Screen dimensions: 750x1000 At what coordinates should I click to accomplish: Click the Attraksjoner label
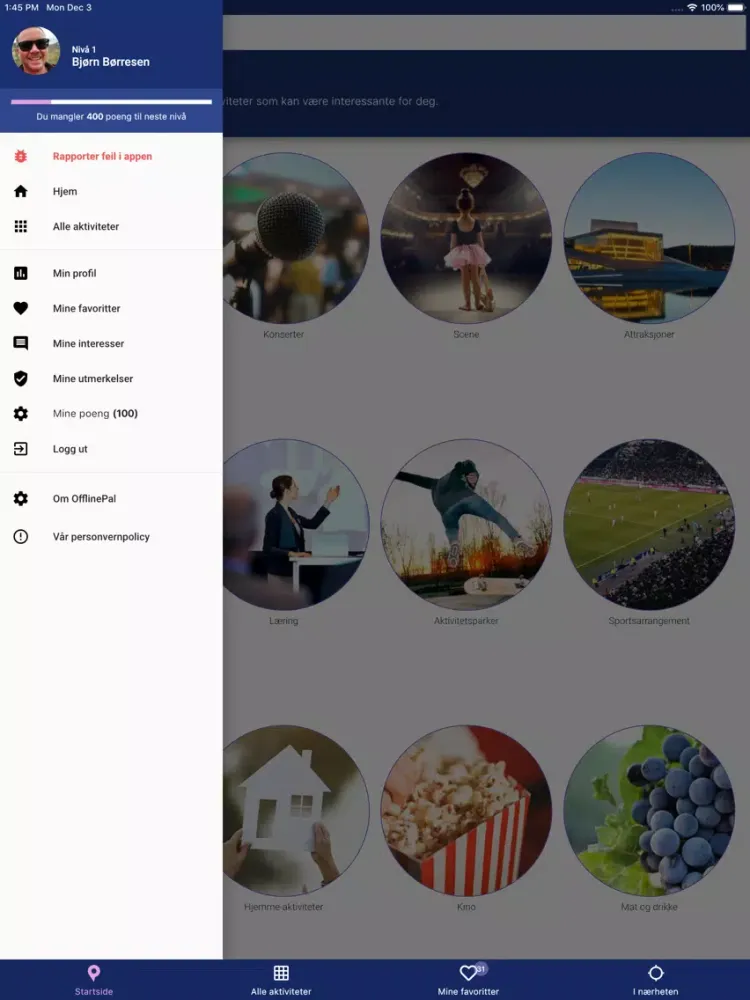tap(649, 334)
